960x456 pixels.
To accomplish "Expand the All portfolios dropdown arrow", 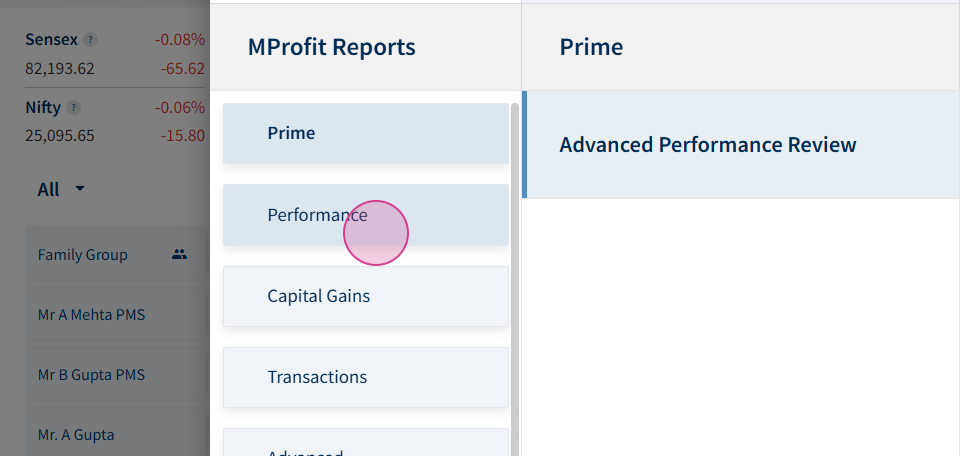I will pyautogui.click(x=80, y=189).
